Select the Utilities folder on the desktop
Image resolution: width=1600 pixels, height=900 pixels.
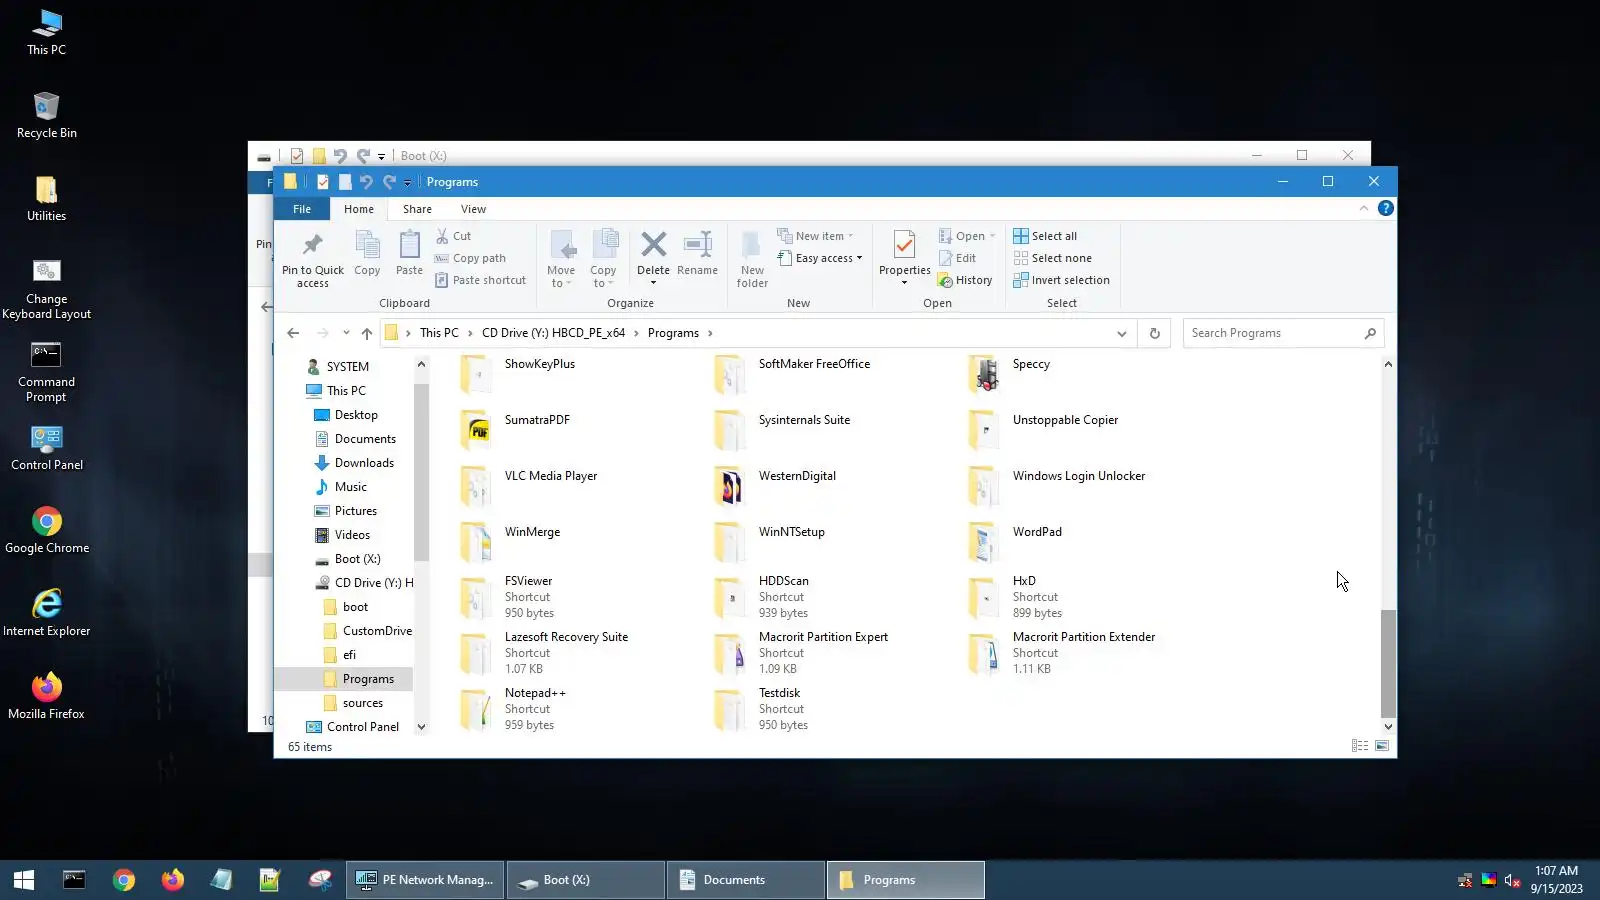click(46, 199)
